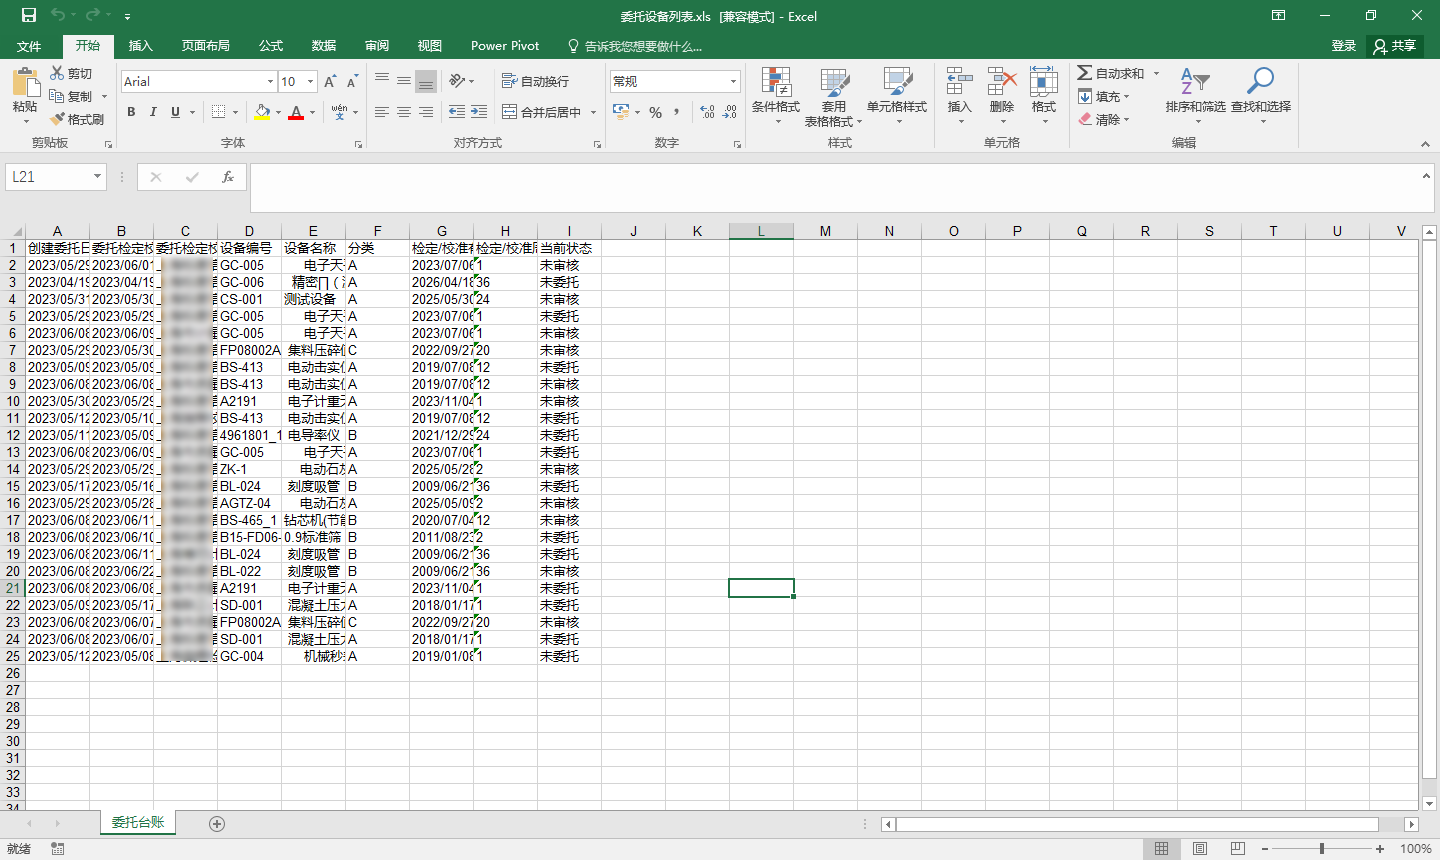1440x860 pixels.
Task: Open the Name Box dropdown arrow
Action: [97, 177]
